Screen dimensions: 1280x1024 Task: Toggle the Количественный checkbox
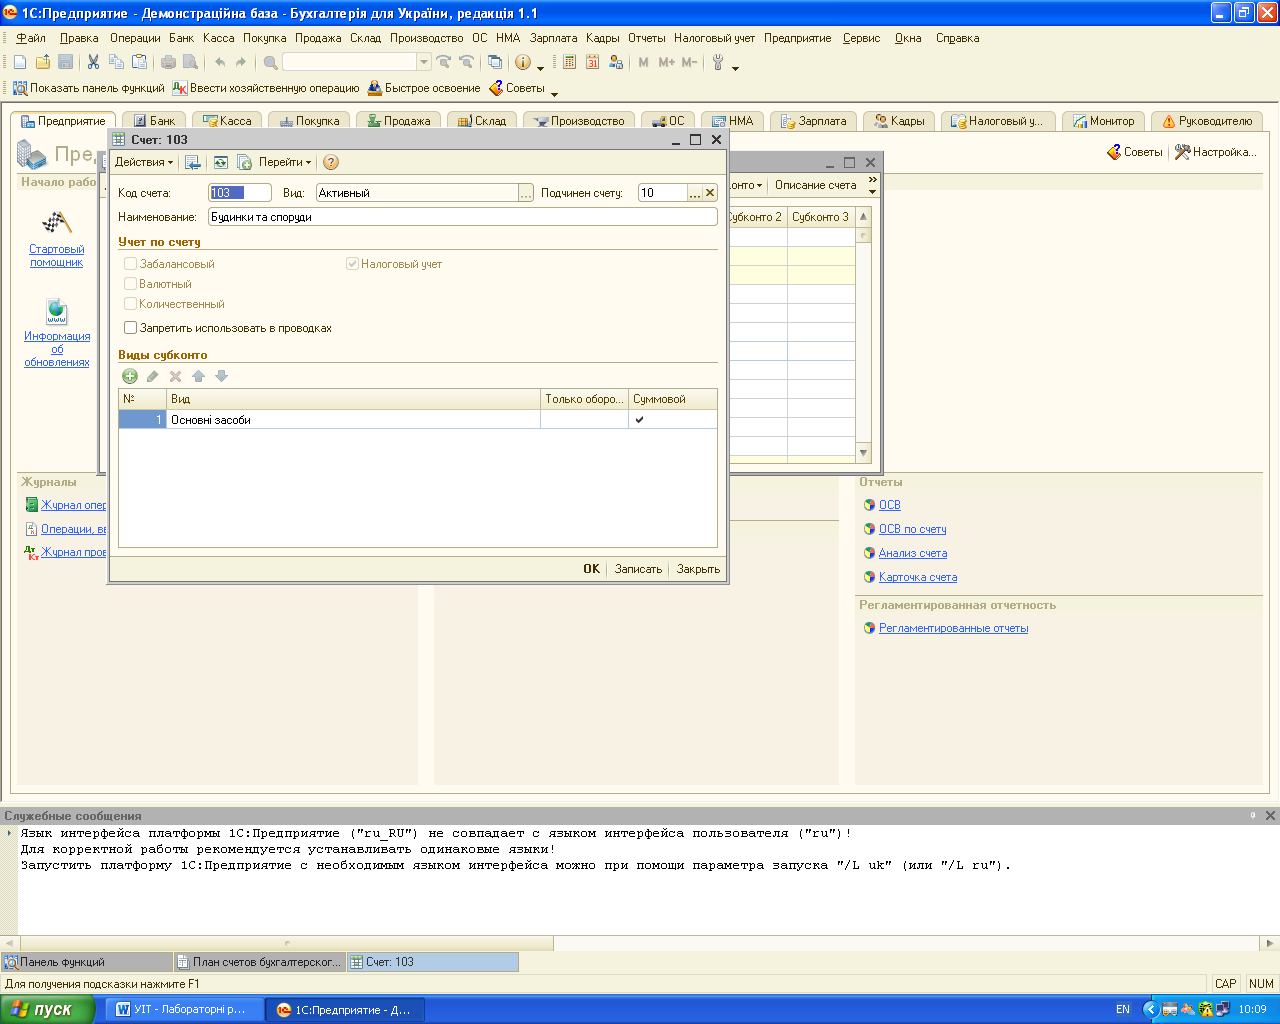(x=130, y=304)
